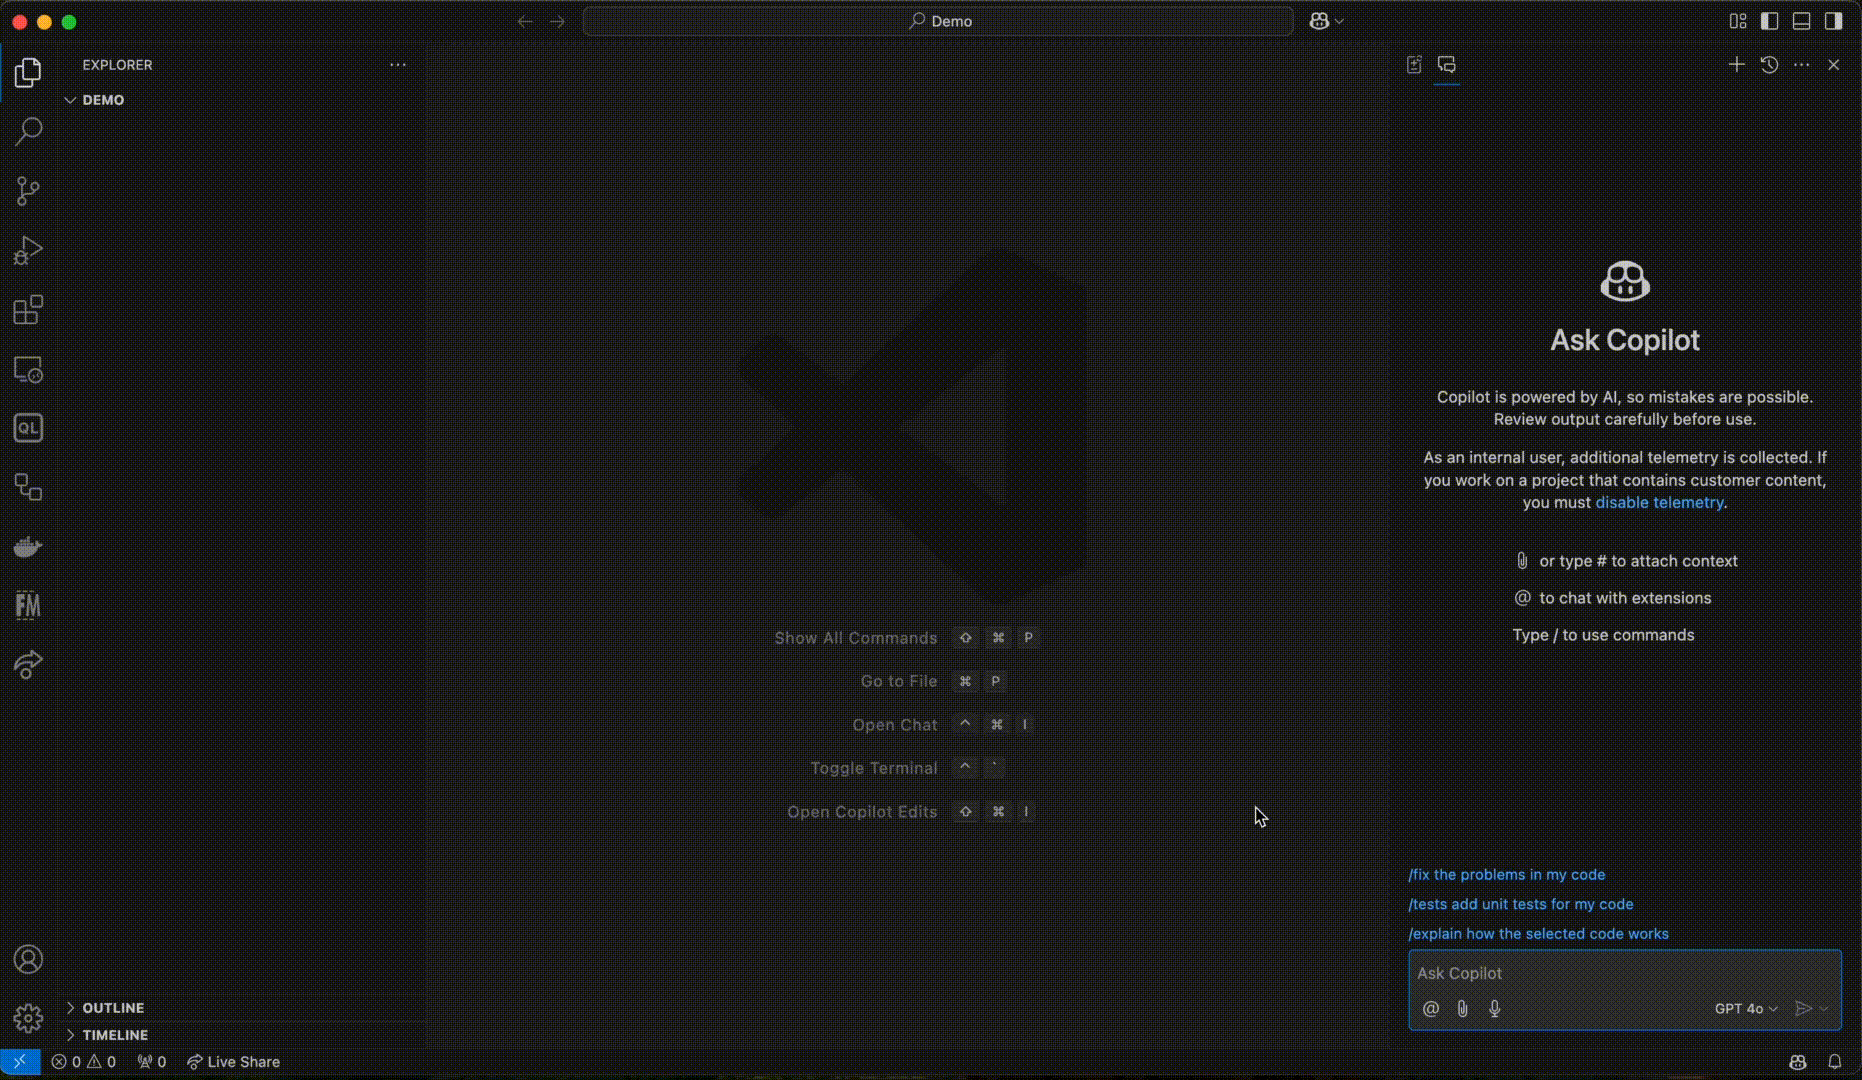Open the Manage settings gear

(28, 1018)
